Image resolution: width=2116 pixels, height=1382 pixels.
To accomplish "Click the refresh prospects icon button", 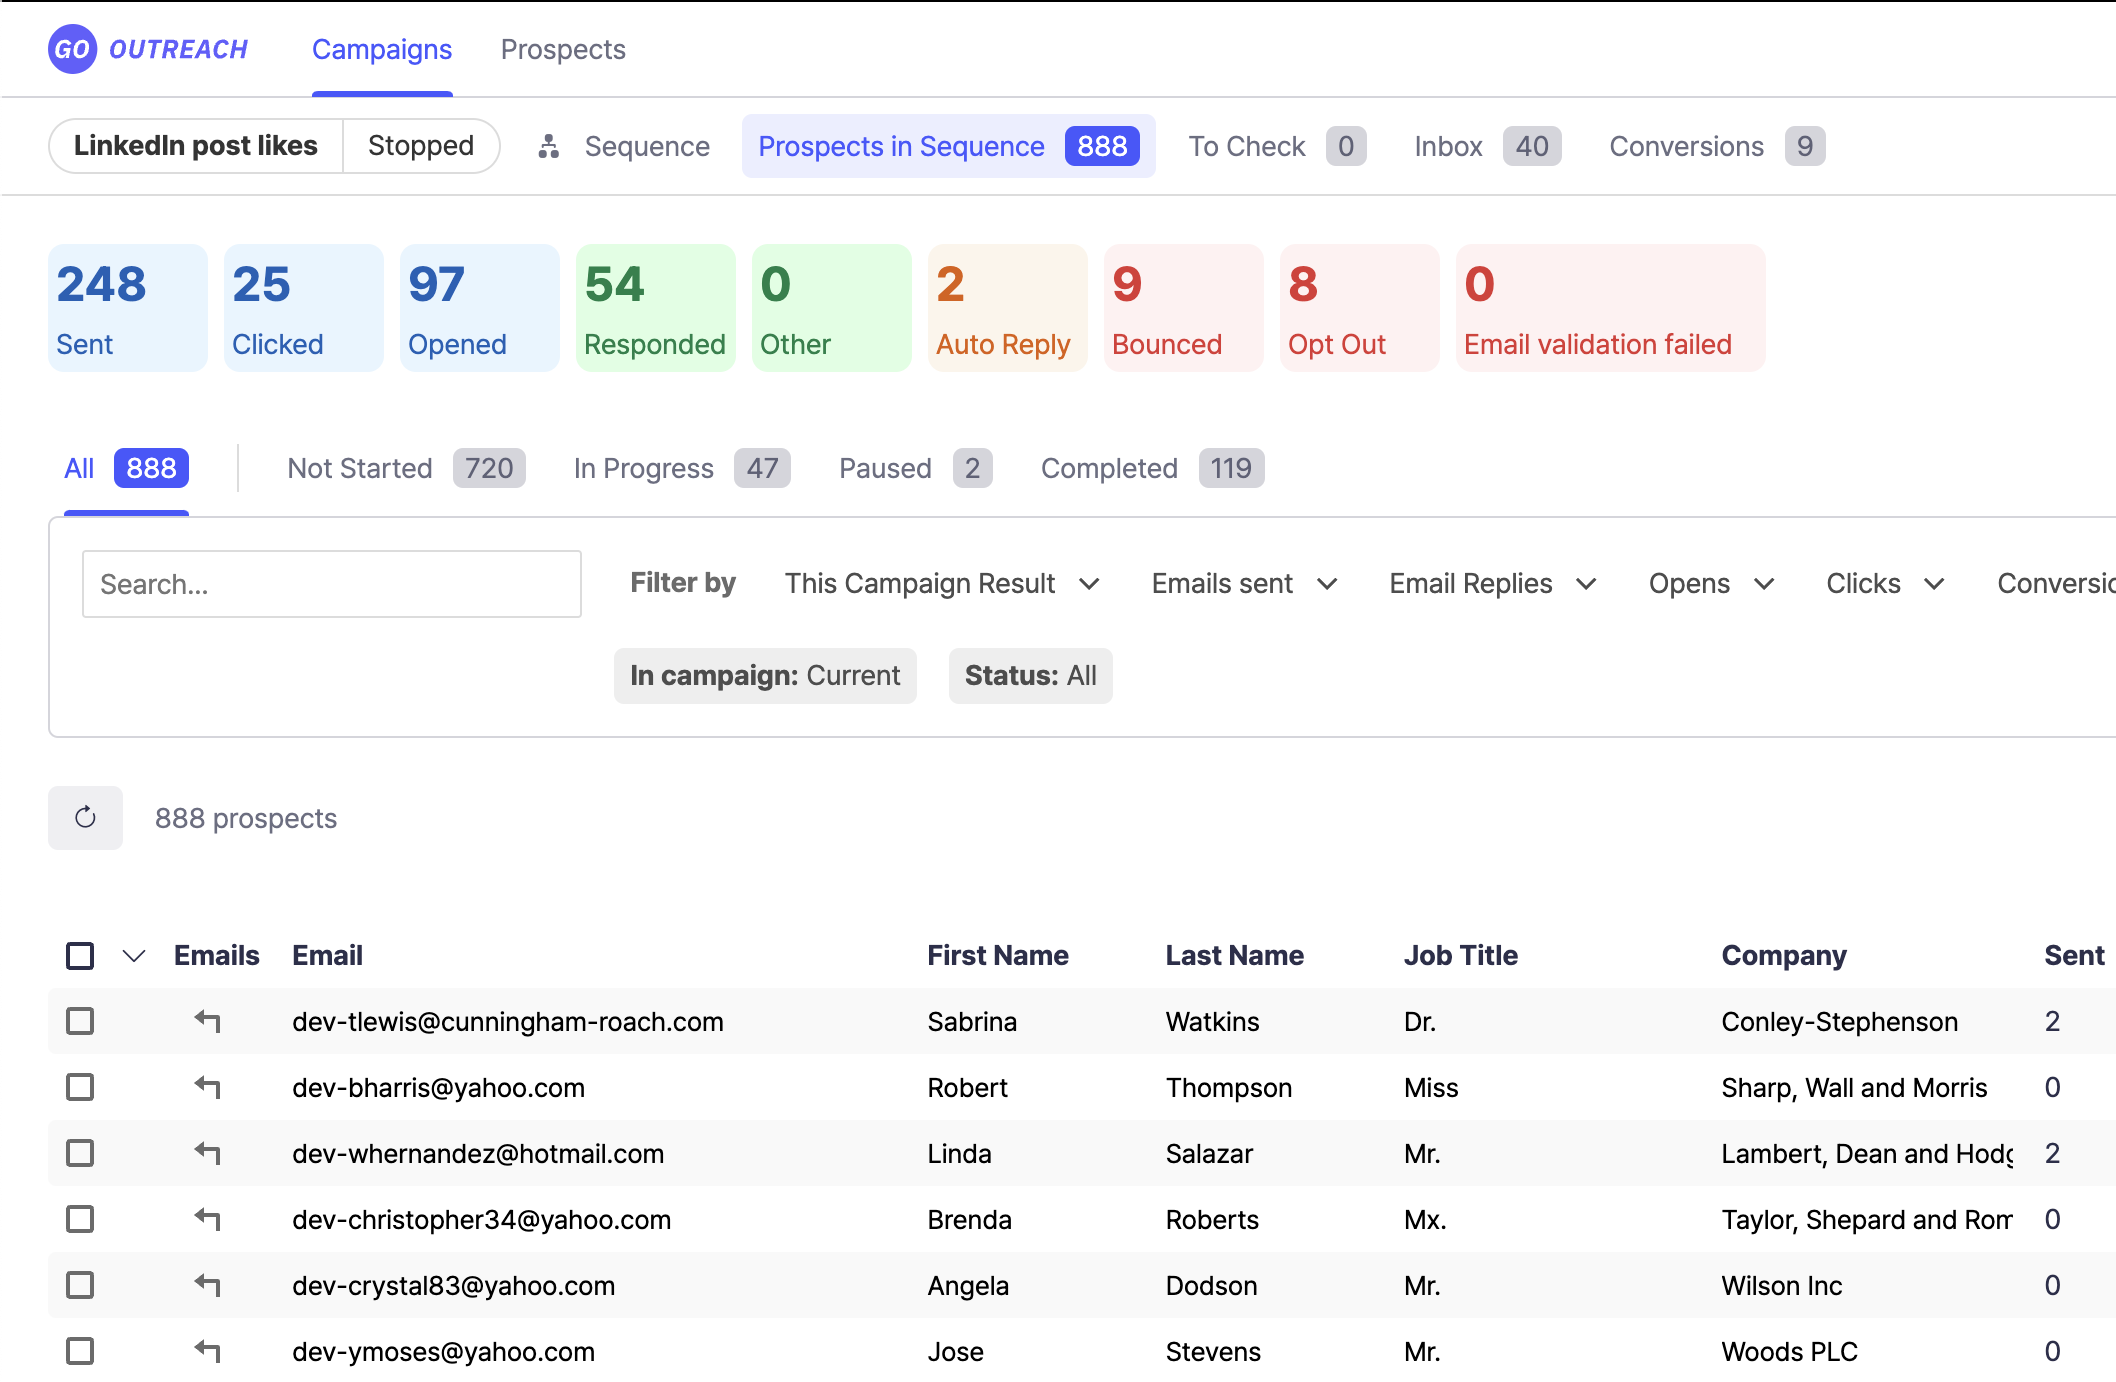I will tap(85, 818).
